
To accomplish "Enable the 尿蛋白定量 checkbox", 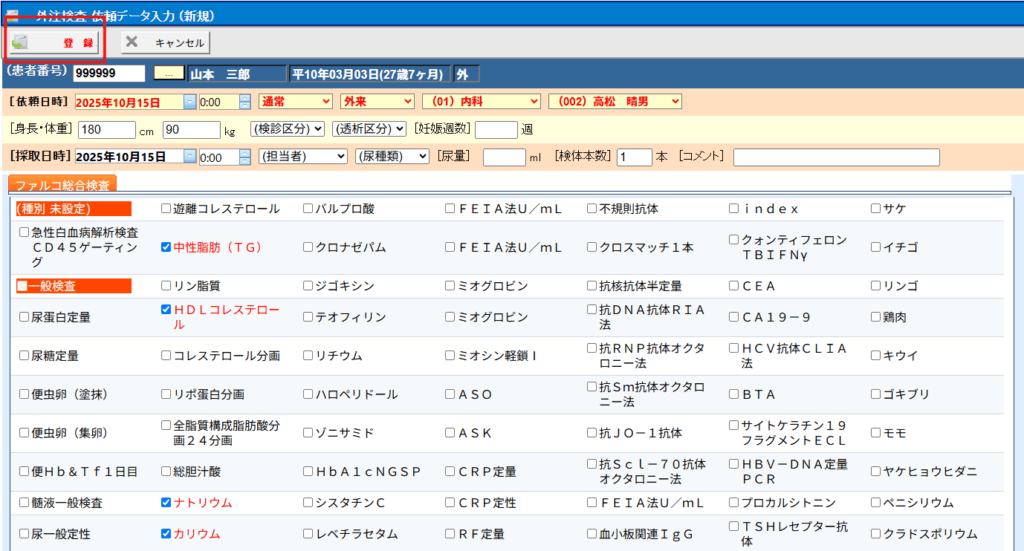I will pos(24,318).
